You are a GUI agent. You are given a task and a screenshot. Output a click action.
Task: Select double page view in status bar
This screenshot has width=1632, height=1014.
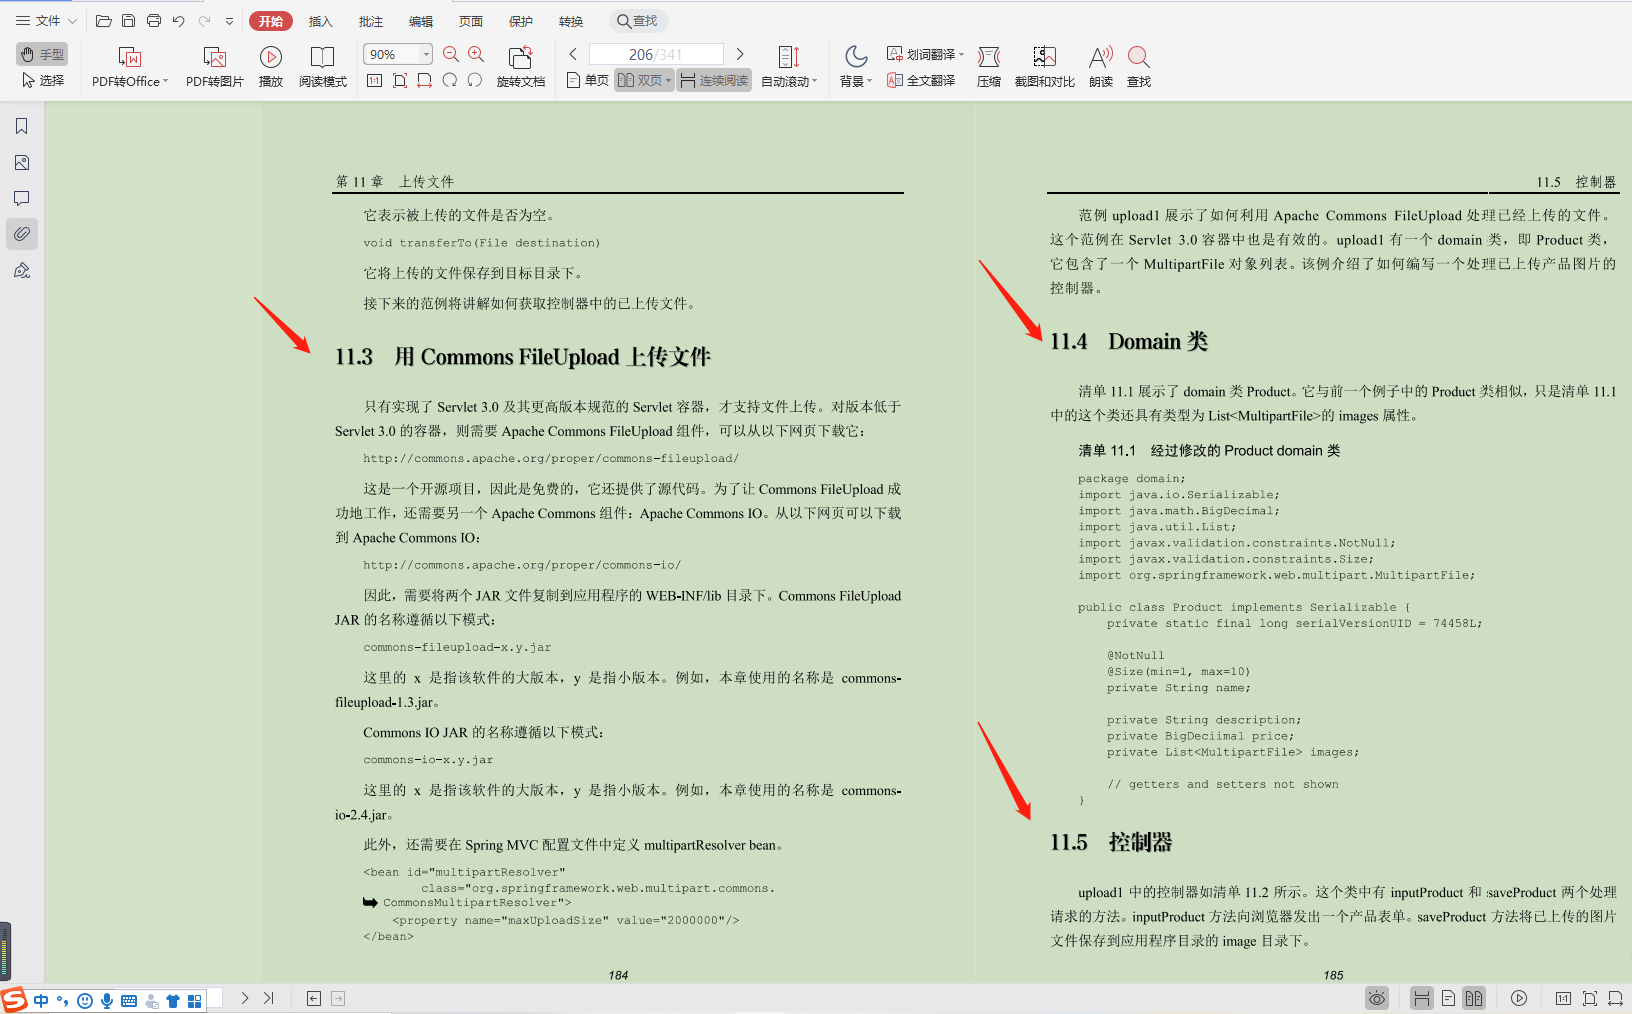click(x=1474, y=998)
